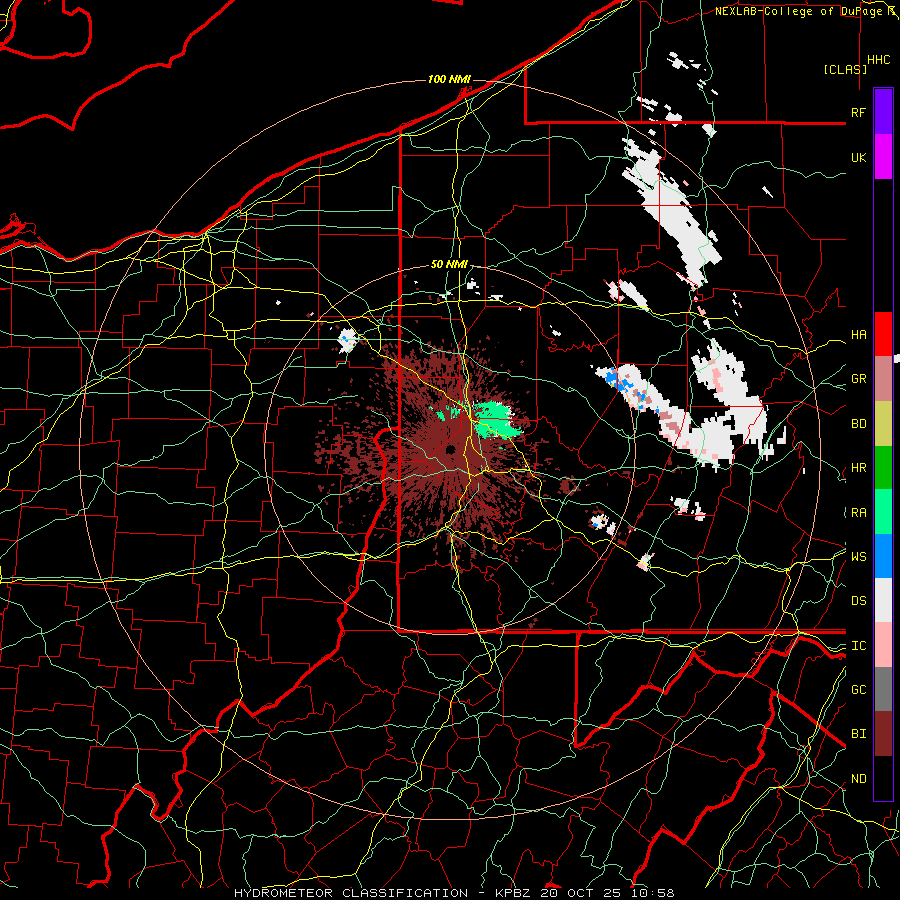Click the HR legend label
The image size is (900, 900).
point(858,468)
